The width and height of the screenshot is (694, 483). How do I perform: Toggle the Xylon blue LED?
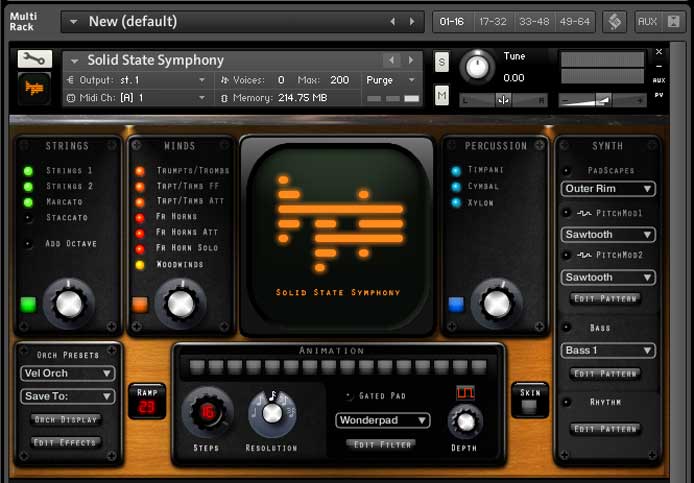tap(456, 203)
